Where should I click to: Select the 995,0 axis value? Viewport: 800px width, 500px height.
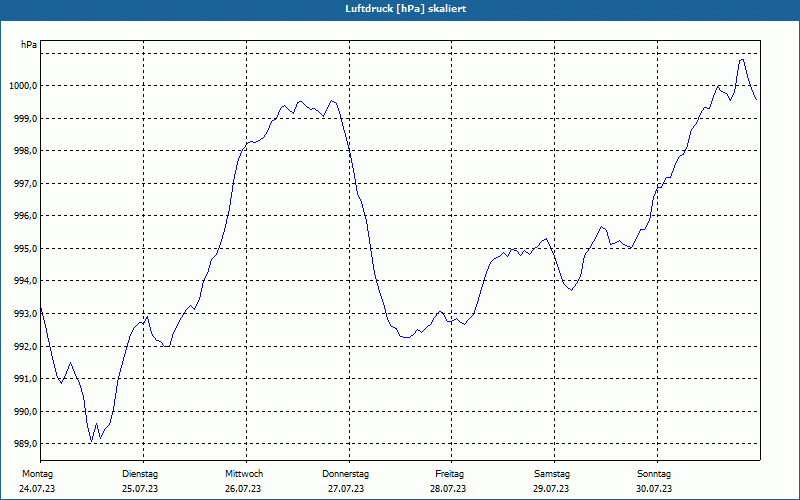(26, 248)
